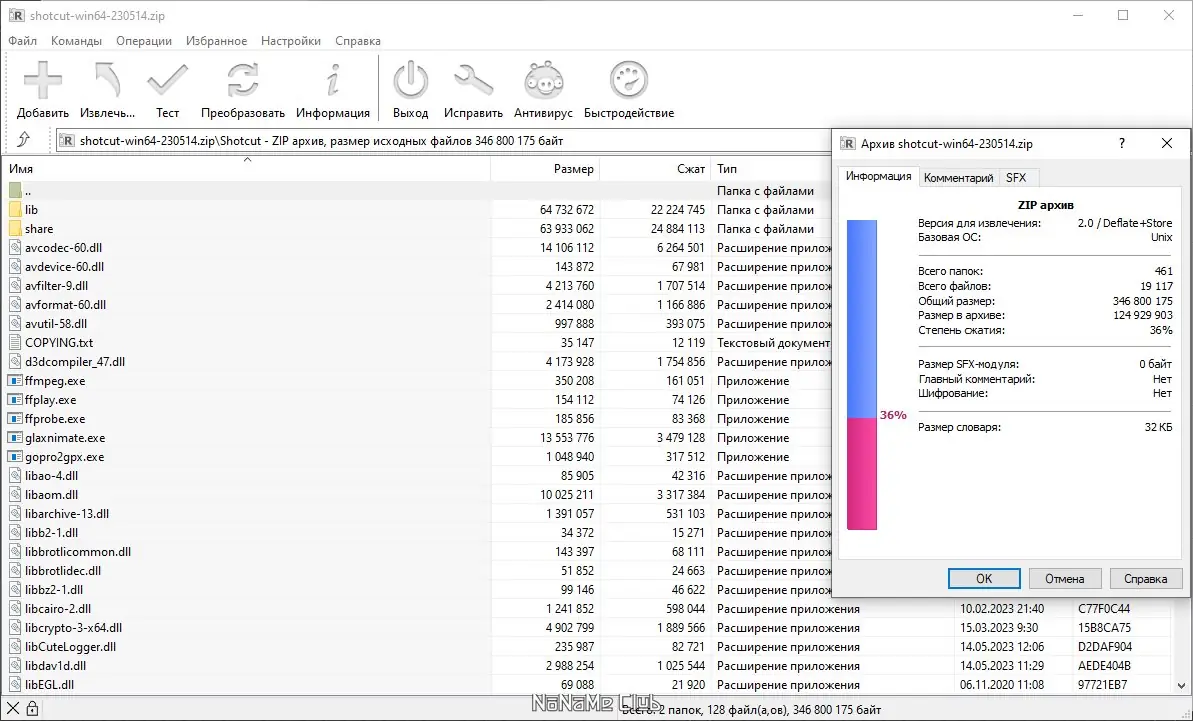Run the Тест (Test) toolbar icon
Screen dimensions: 1193x721
(167, 80)
